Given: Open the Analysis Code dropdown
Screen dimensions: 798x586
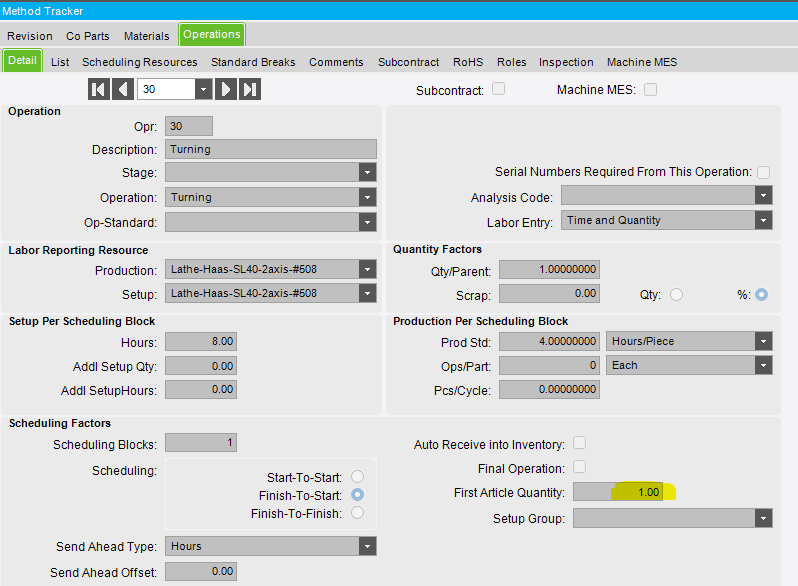Looking at the screenshot, I should (763, 195).
